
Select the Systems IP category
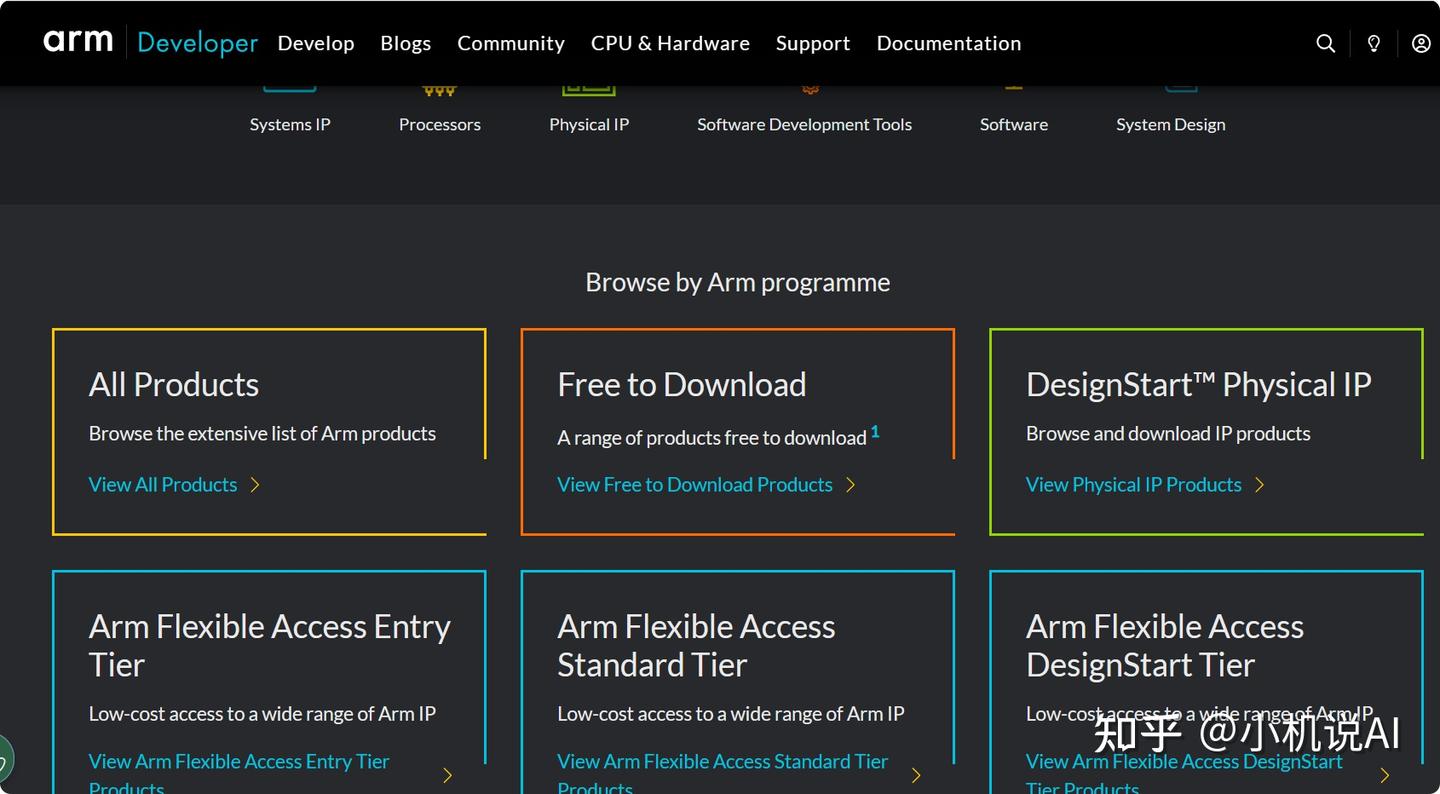290,124
